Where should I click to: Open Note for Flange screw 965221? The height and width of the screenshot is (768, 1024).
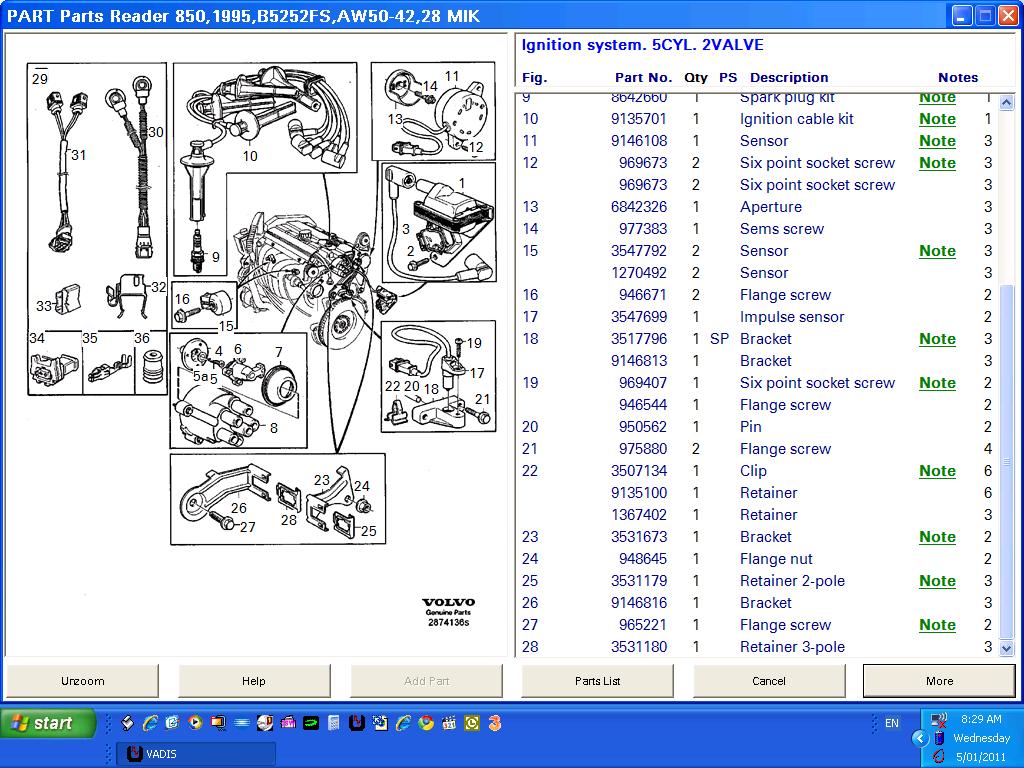tap(937, 625)
